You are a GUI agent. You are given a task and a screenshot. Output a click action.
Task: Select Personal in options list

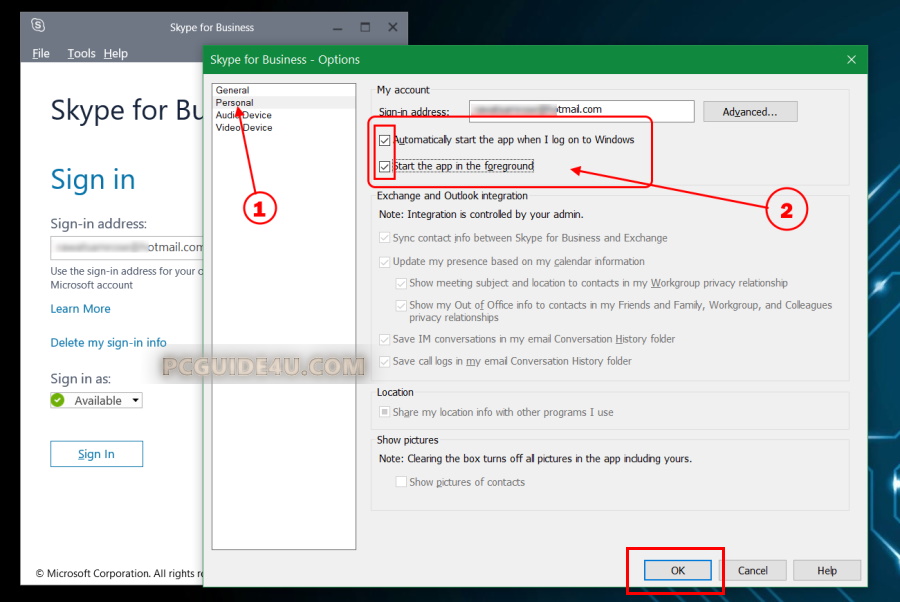tap(235, 102)
